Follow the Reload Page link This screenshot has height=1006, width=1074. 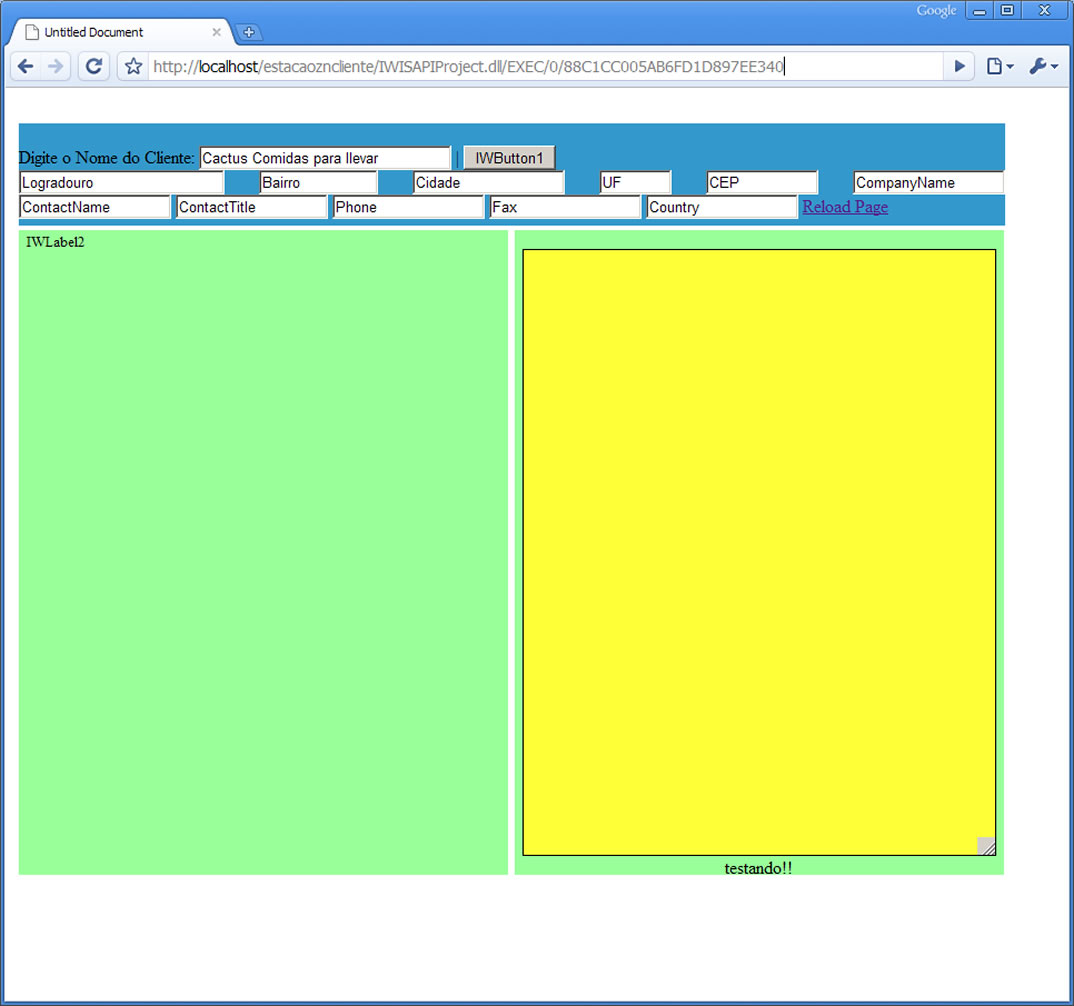coord(845,207)
